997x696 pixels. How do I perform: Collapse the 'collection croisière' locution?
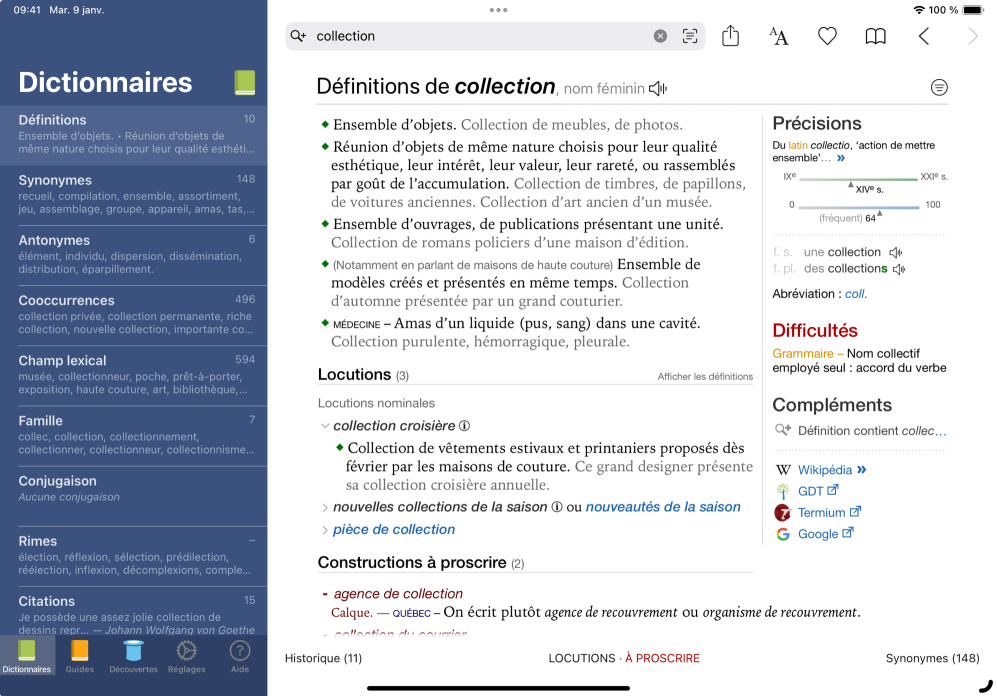(324, 426)
